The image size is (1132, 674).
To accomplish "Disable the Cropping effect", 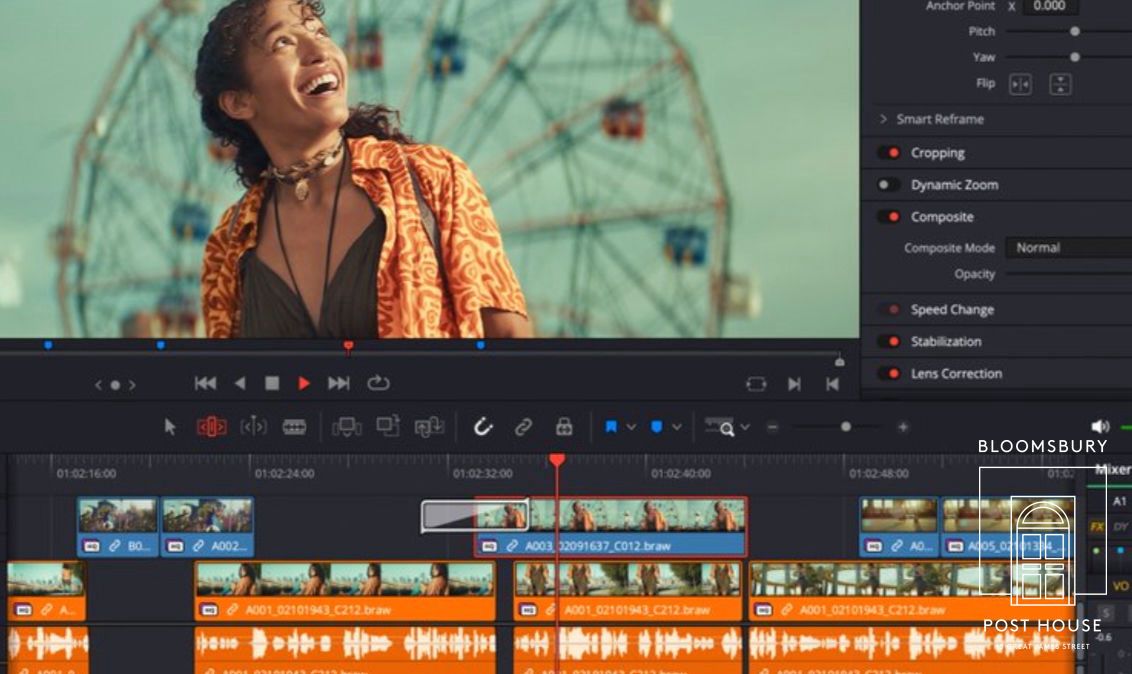I will [x=892, y=152].
